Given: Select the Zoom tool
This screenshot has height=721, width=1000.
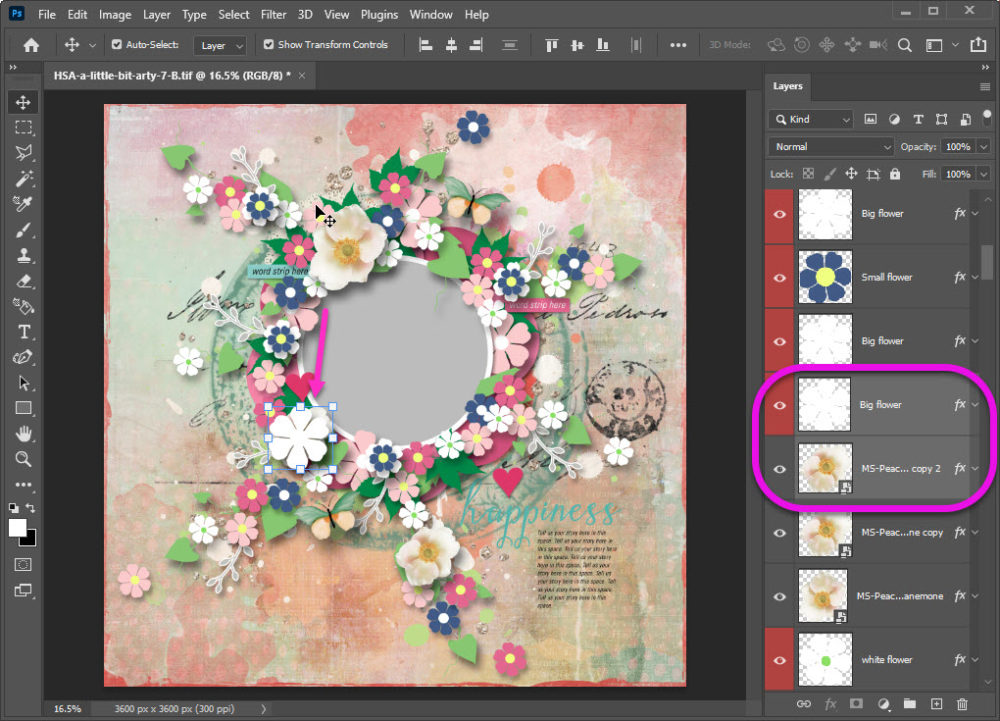Looking at the screenshot, I should click(x=24, y=459).
